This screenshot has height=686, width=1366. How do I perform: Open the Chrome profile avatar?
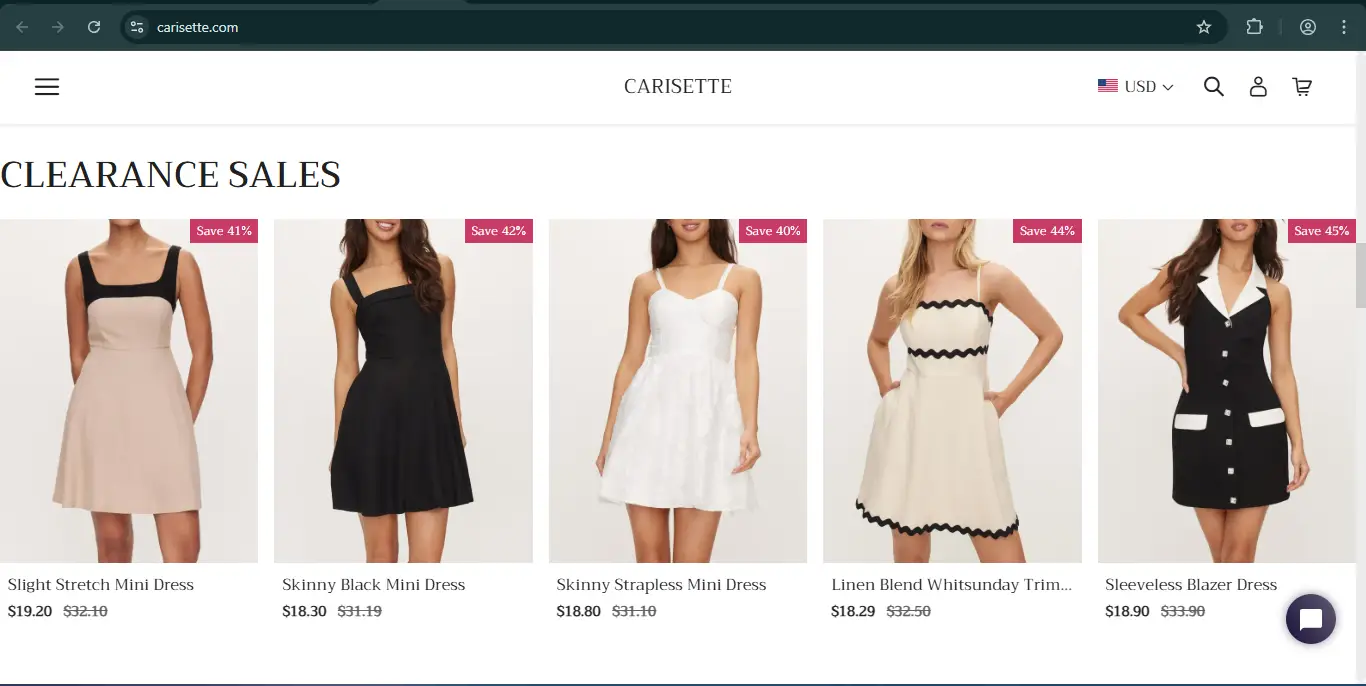coord(1307,27)
